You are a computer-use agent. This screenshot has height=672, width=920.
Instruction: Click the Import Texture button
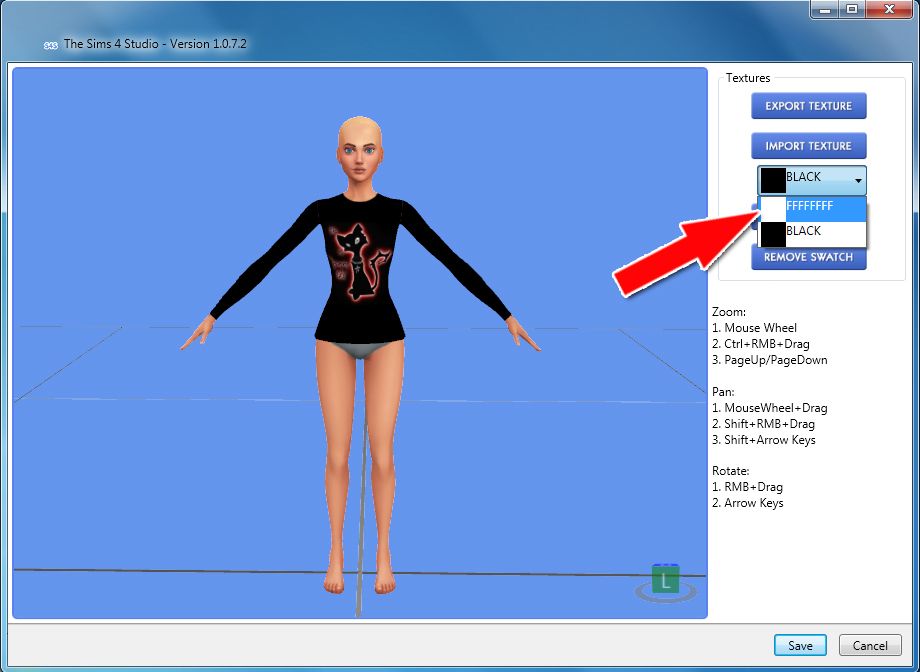[809, 146]
